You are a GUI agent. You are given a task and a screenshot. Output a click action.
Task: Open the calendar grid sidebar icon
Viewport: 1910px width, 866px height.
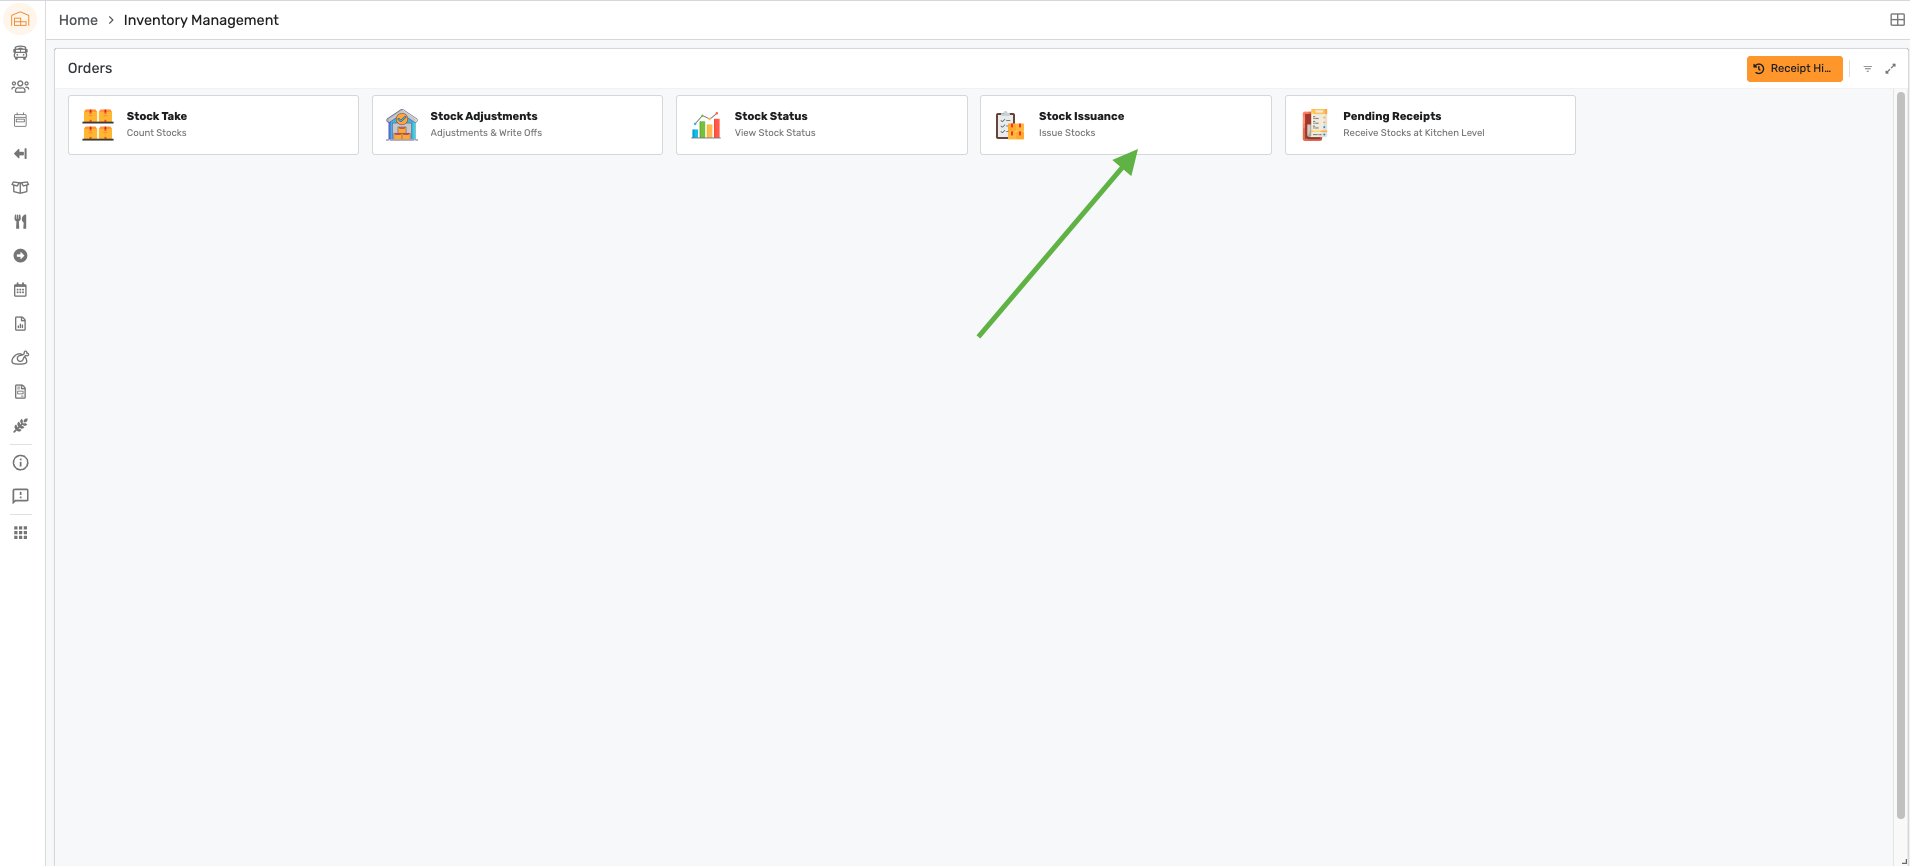[20, 290]
